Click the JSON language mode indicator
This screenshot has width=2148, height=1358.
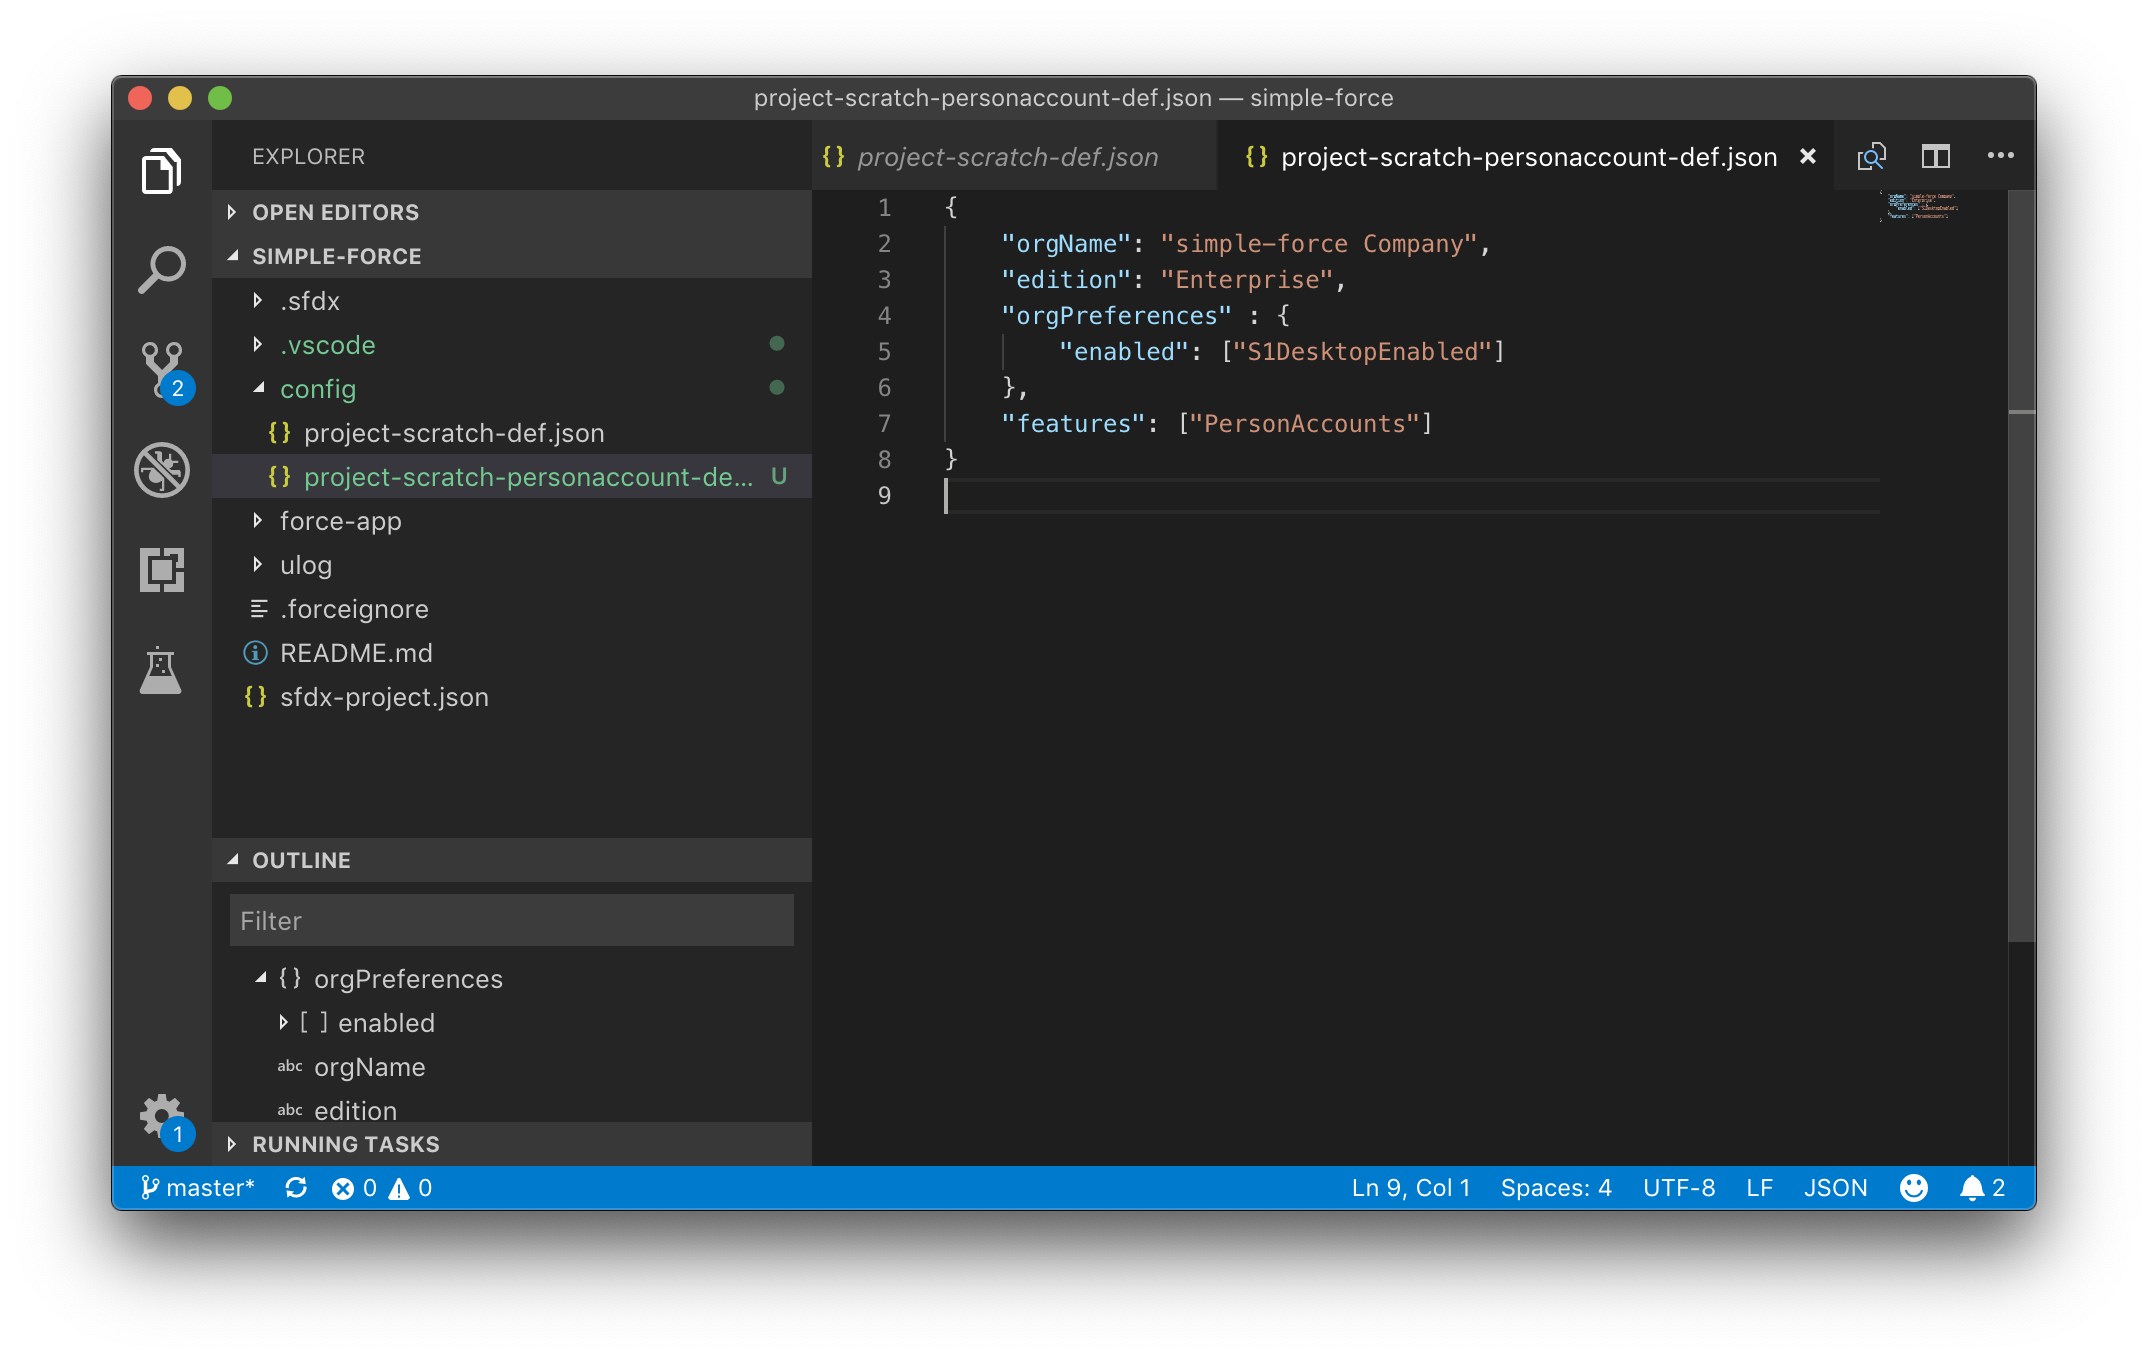point(1835,1188)
